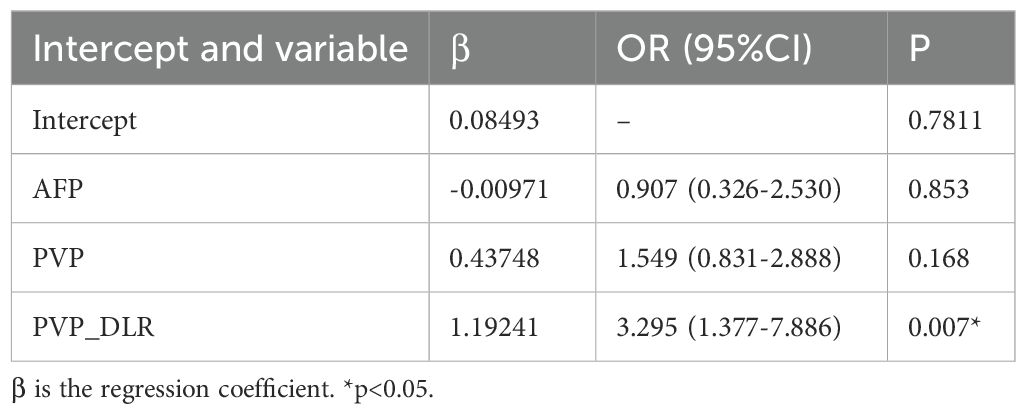1026x414 pixels.
Task: Click the β column header
Action: [460, 49]
